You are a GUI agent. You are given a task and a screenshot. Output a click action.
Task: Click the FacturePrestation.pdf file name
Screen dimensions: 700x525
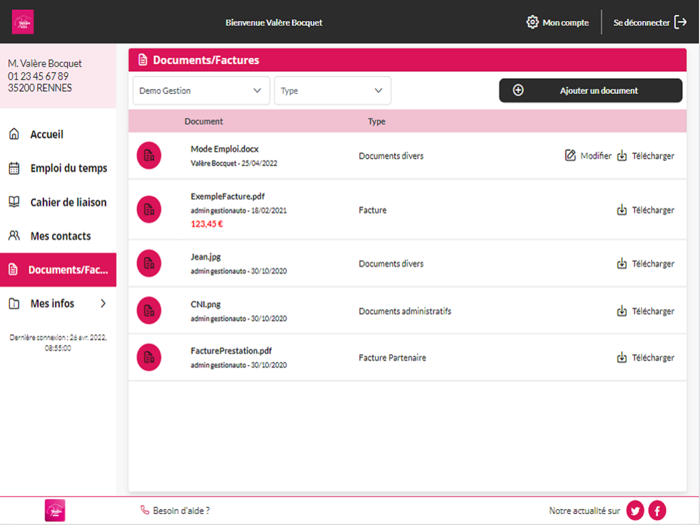[x=231, y=350]
